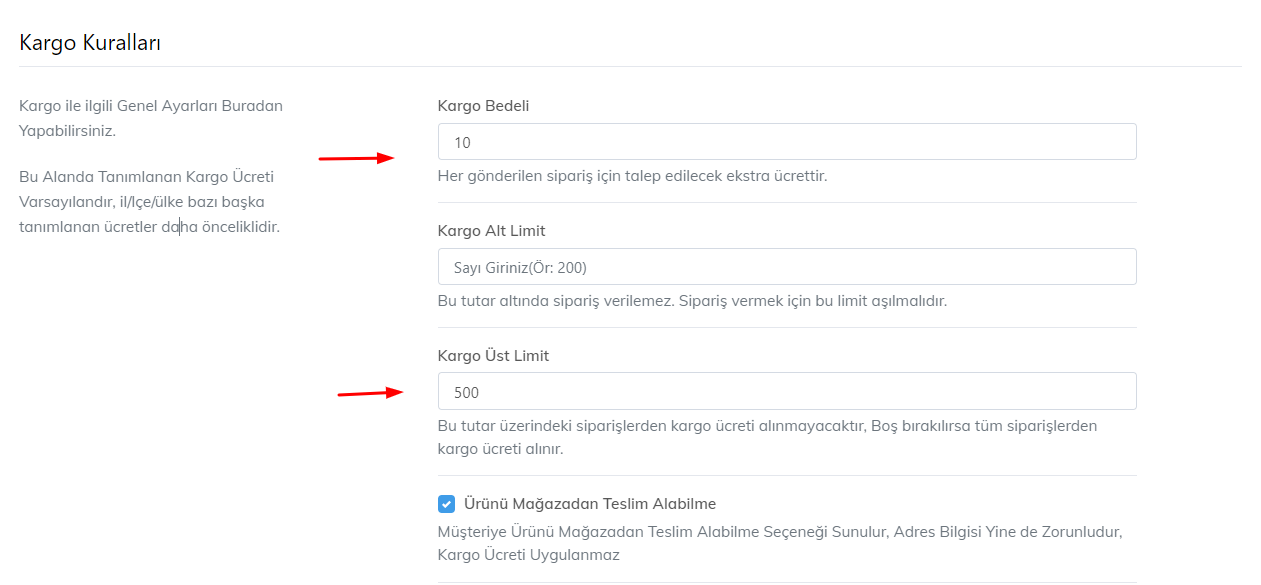
Task: Focus the Kargo Alt Limit input box
Action: click(786, 267)
